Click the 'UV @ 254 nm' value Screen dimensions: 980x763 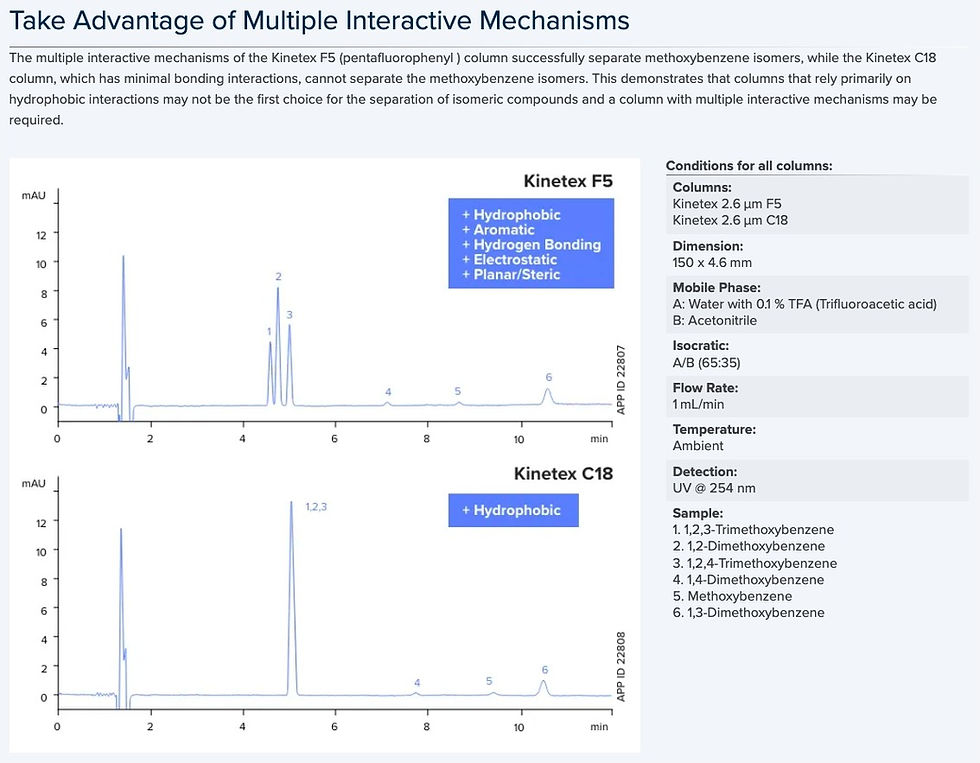tap(714, 488)
